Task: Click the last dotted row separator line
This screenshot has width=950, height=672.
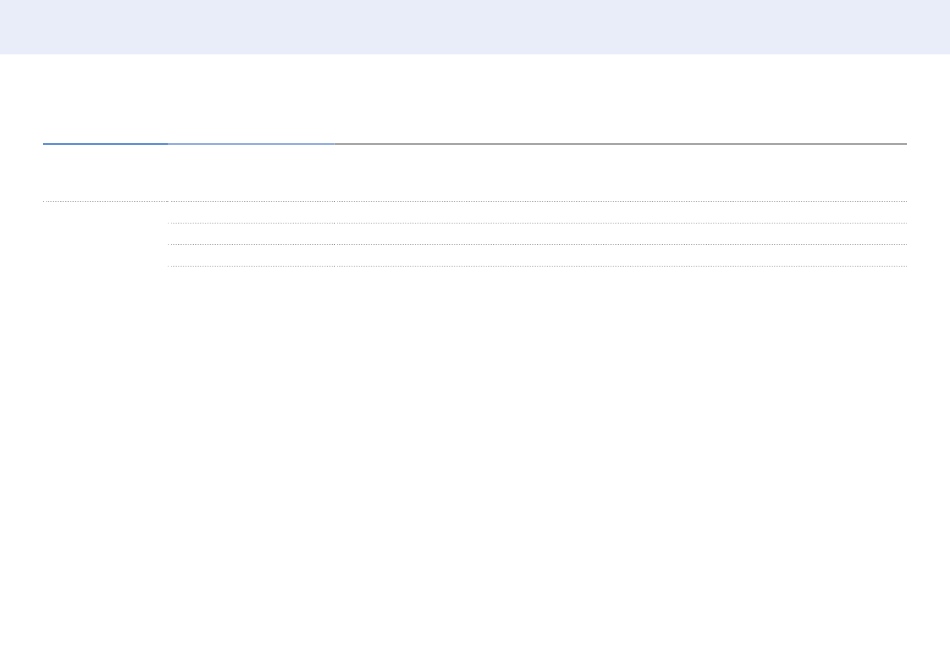Action: tap(537, 266)
